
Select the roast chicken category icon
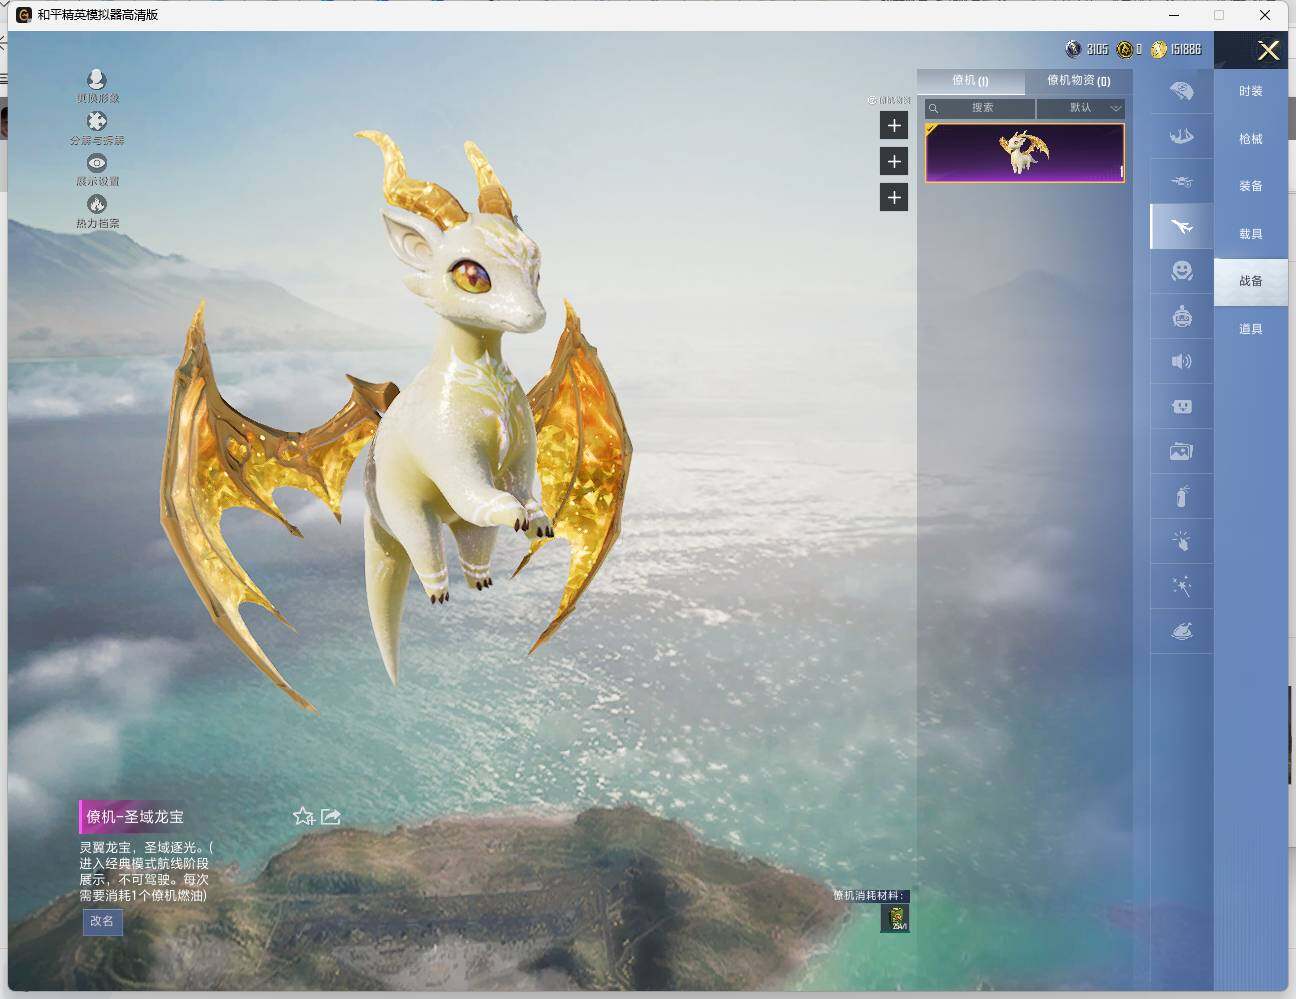point(1181,631)
